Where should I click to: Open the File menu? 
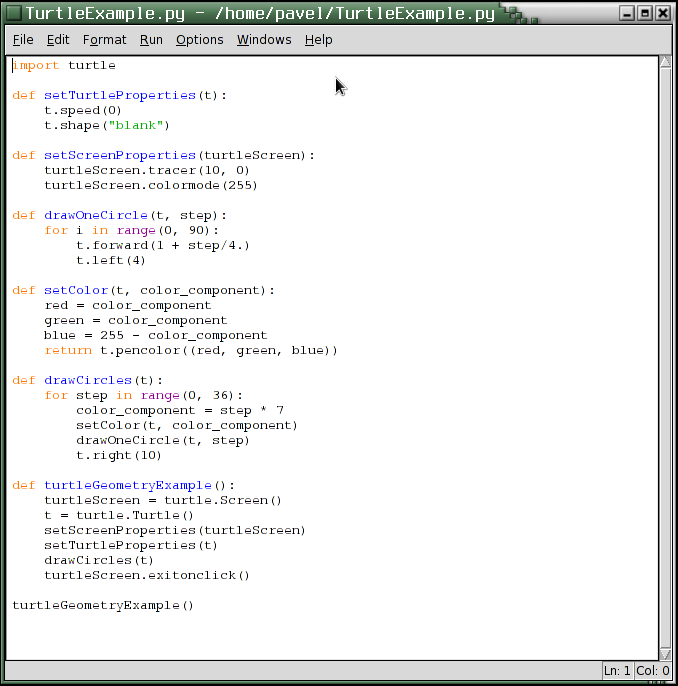tap(23, 40)
